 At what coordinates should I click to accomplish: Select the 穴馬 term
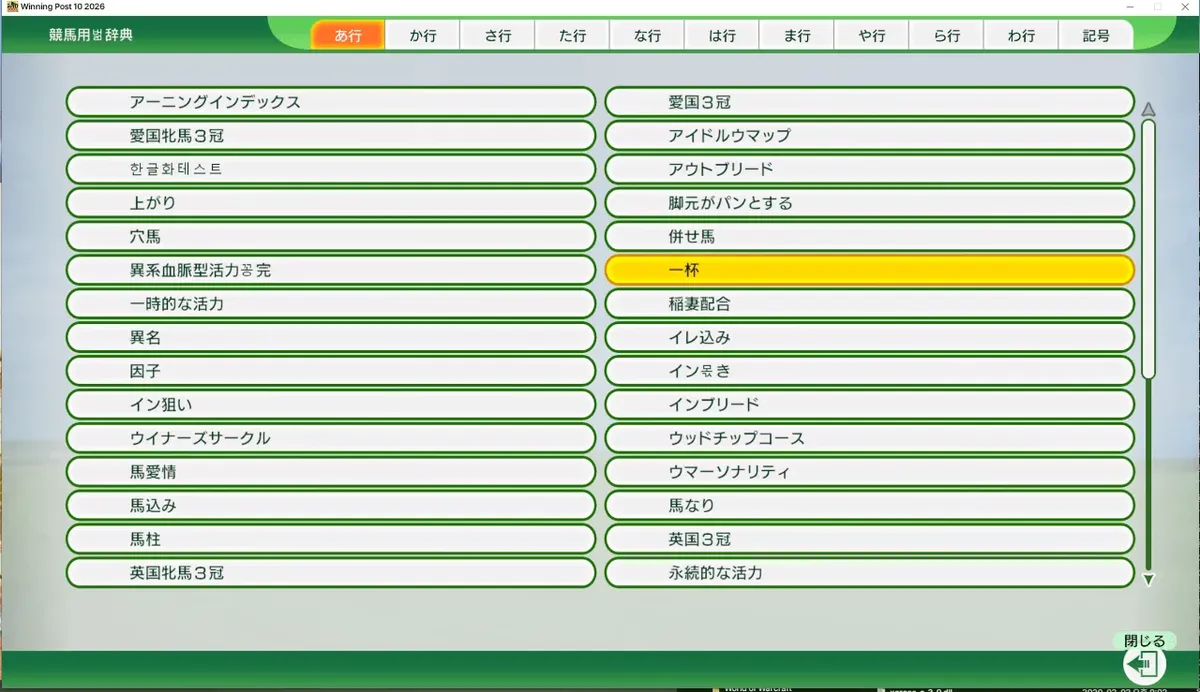tap(331, 237)
